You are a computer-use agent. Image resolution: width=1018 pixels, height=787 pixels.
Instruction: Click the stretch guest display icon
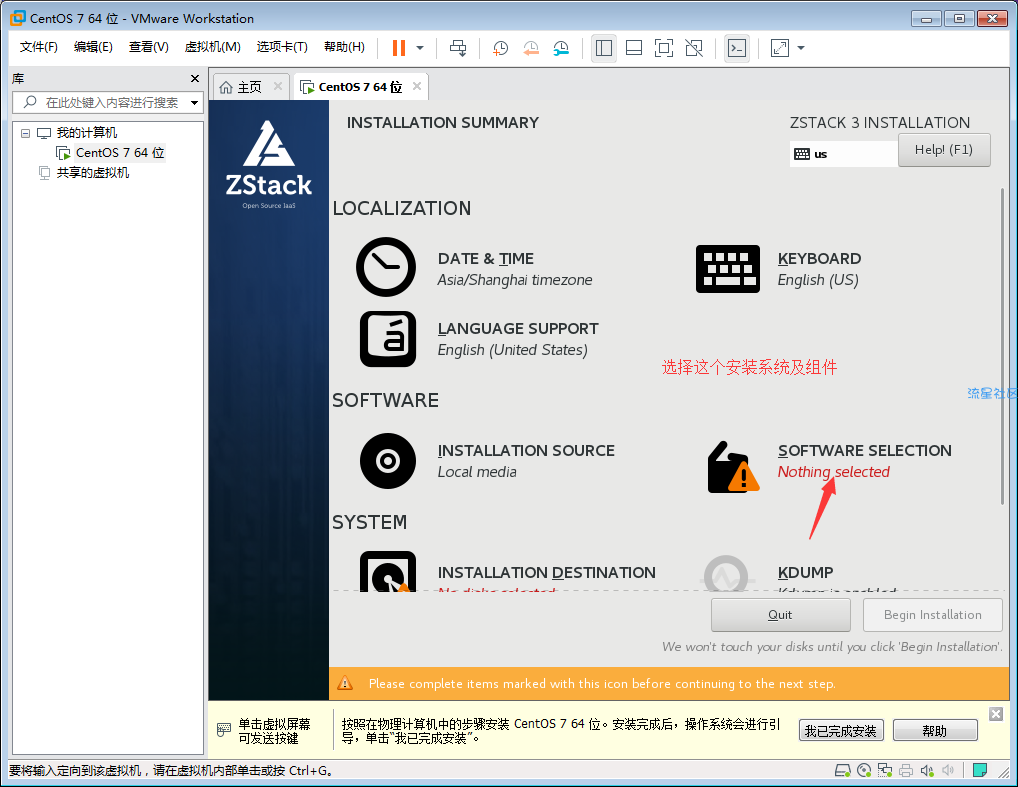point(779,47)
